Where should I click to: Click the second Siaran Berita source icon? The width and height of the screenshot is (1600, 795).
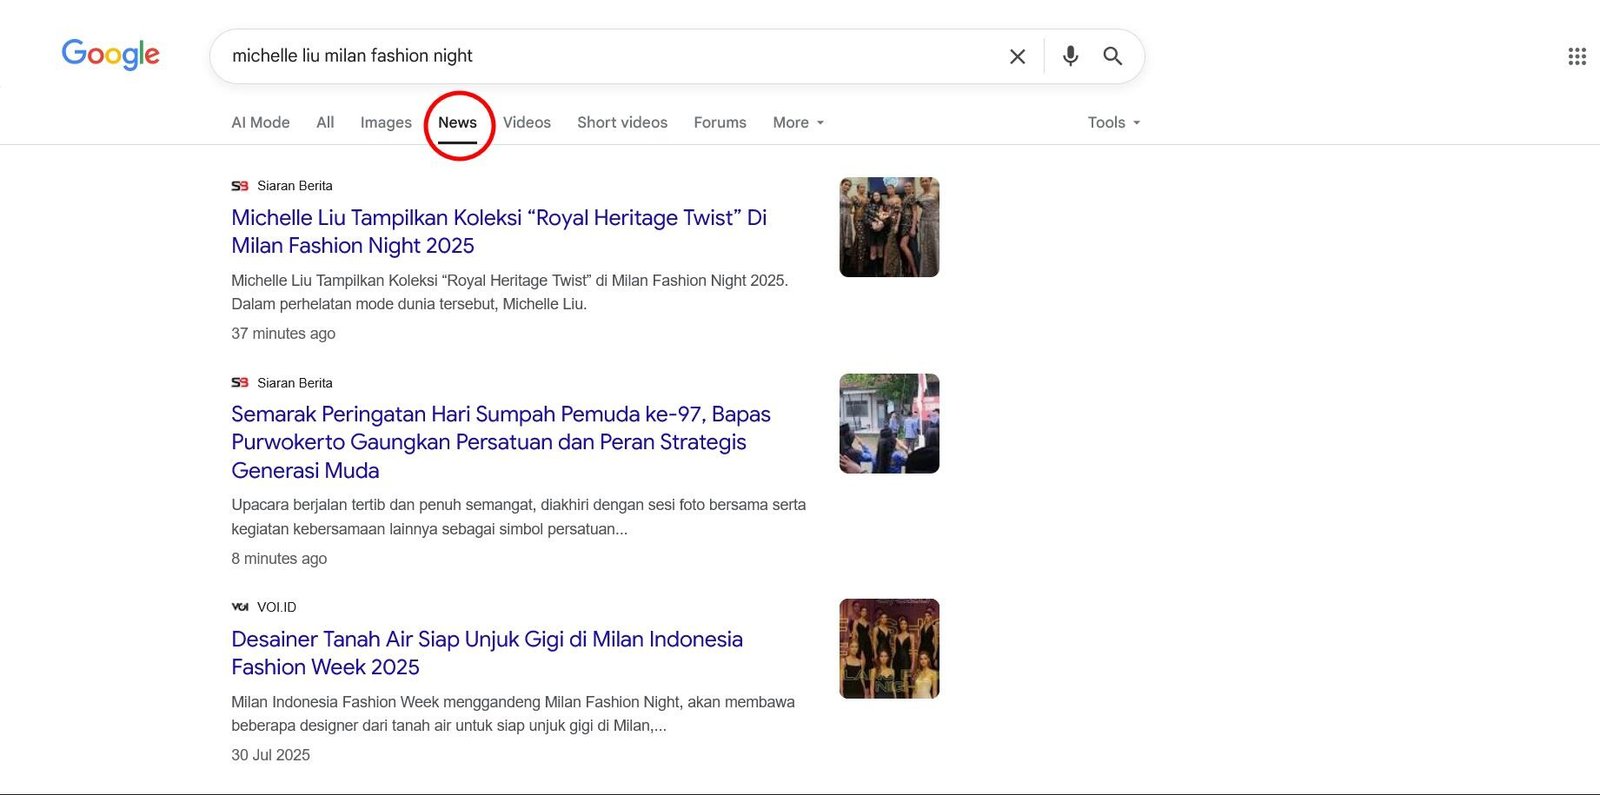(240, 383)
